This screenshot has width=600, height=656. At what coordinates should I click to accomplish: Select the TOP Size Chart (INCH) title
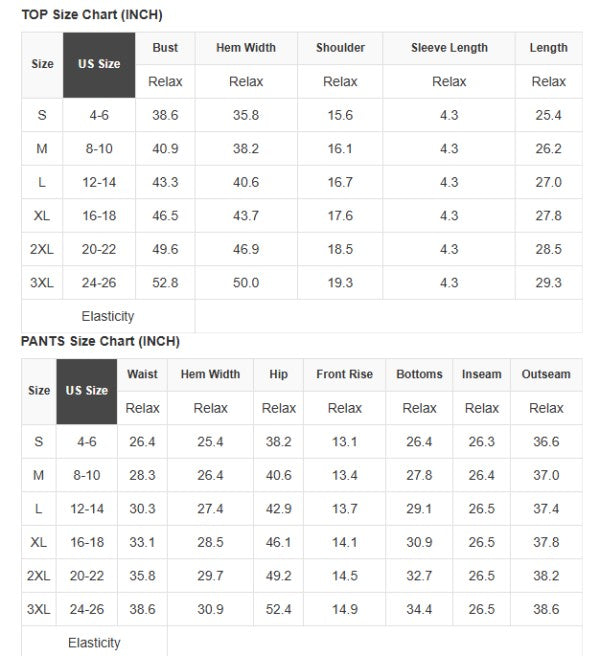[92, 15]
